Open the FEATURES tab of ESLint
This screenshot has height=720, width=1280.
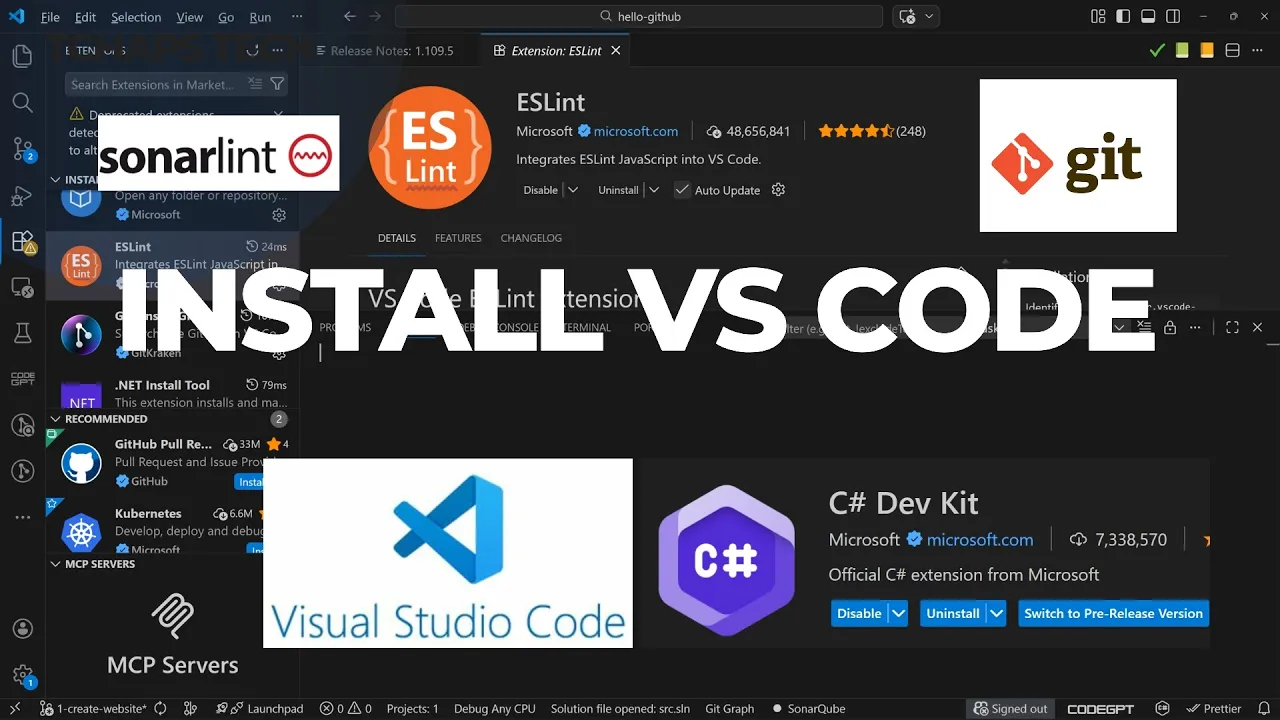click(x=458, y=238)
